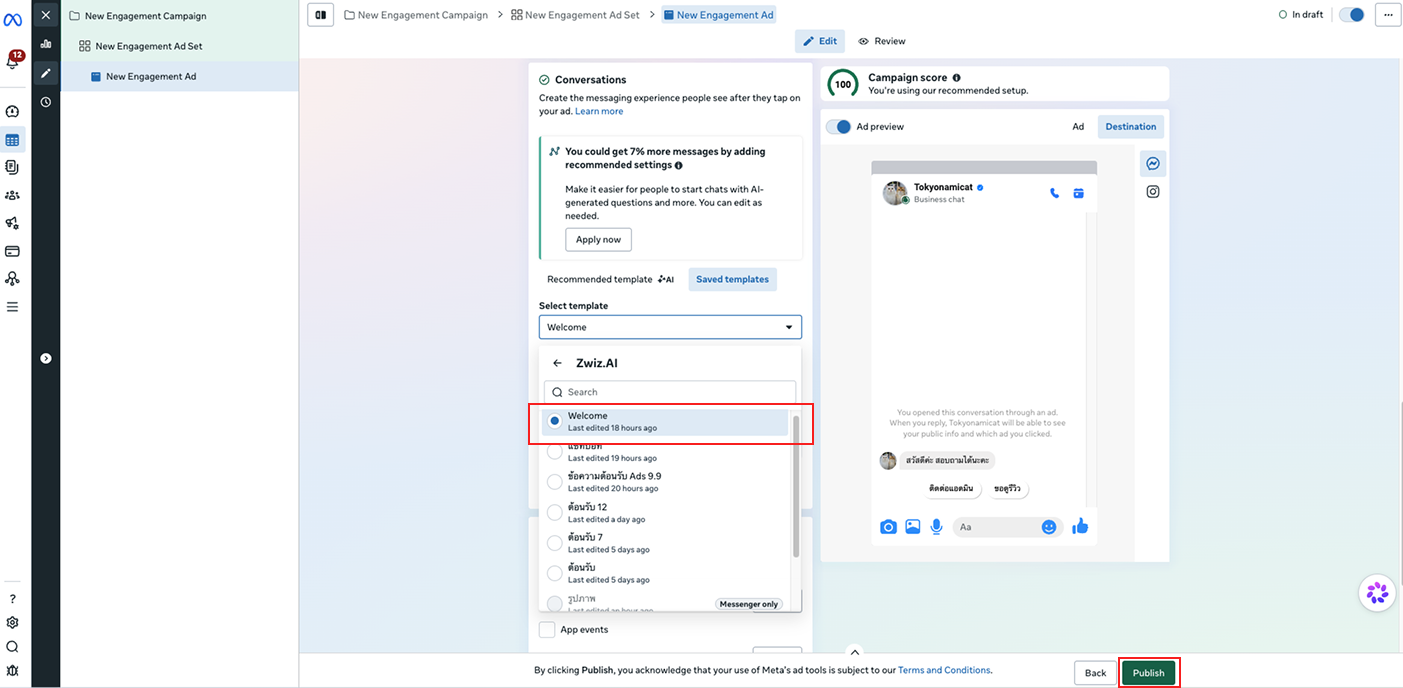Image resolution: width=1403 pixels, height=688 pixels.
Task: Toggle the draft status switch at top
Action: [1351, 15]
